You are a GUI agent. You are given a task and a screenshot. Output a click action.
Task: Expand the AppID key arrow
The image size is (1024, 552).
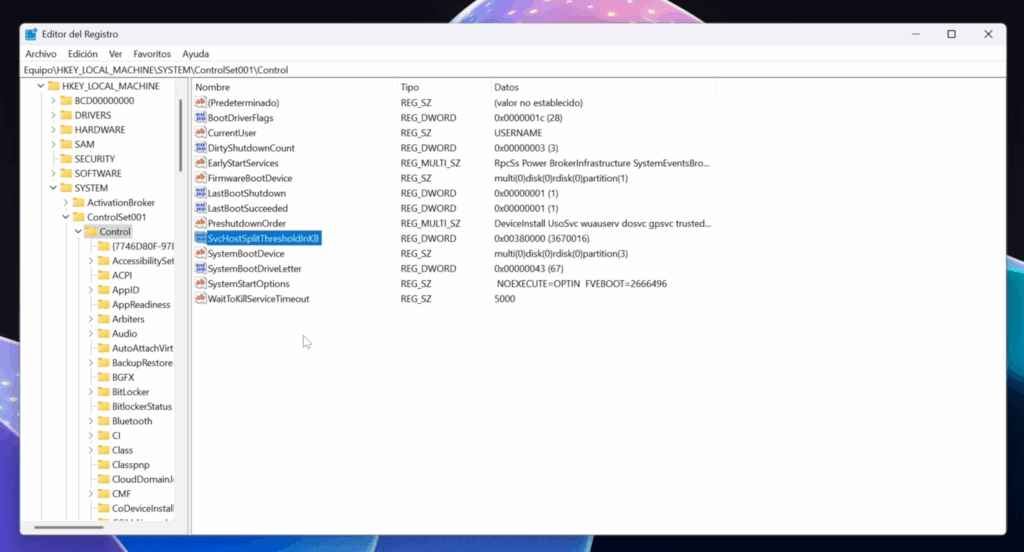coord(90,290)
